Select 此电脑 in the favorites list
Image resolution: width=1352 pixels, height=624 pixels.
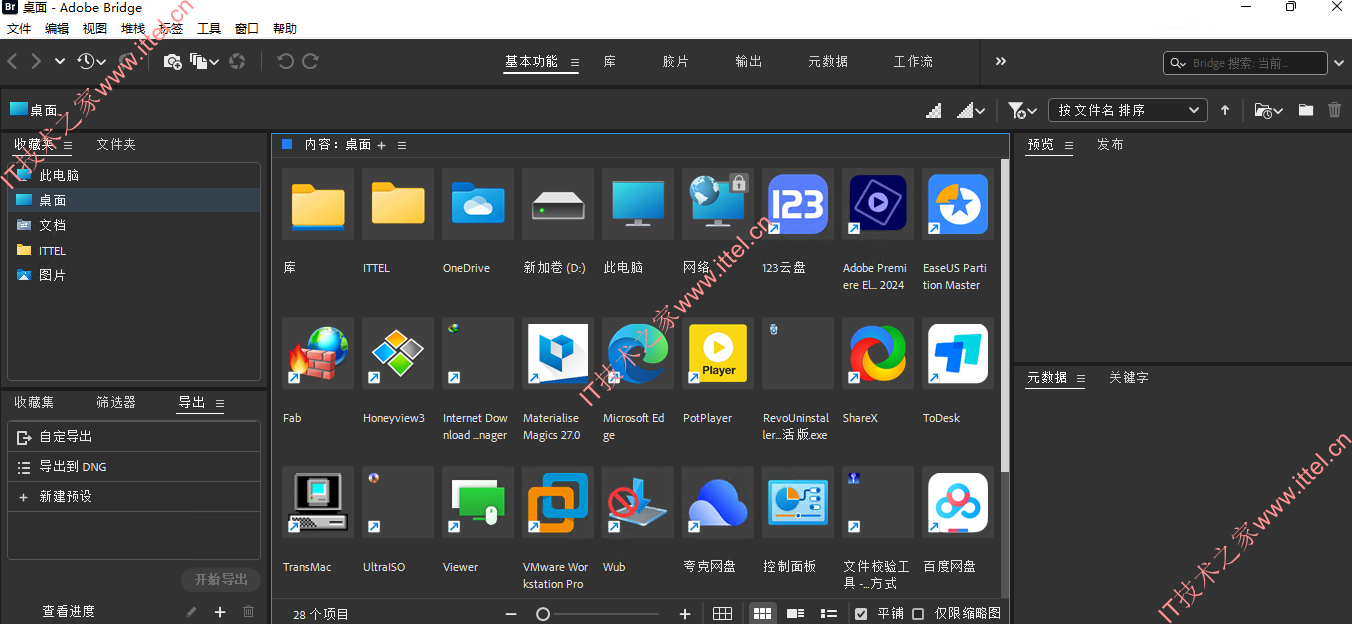pyautogui.click(x=134, y=175)
